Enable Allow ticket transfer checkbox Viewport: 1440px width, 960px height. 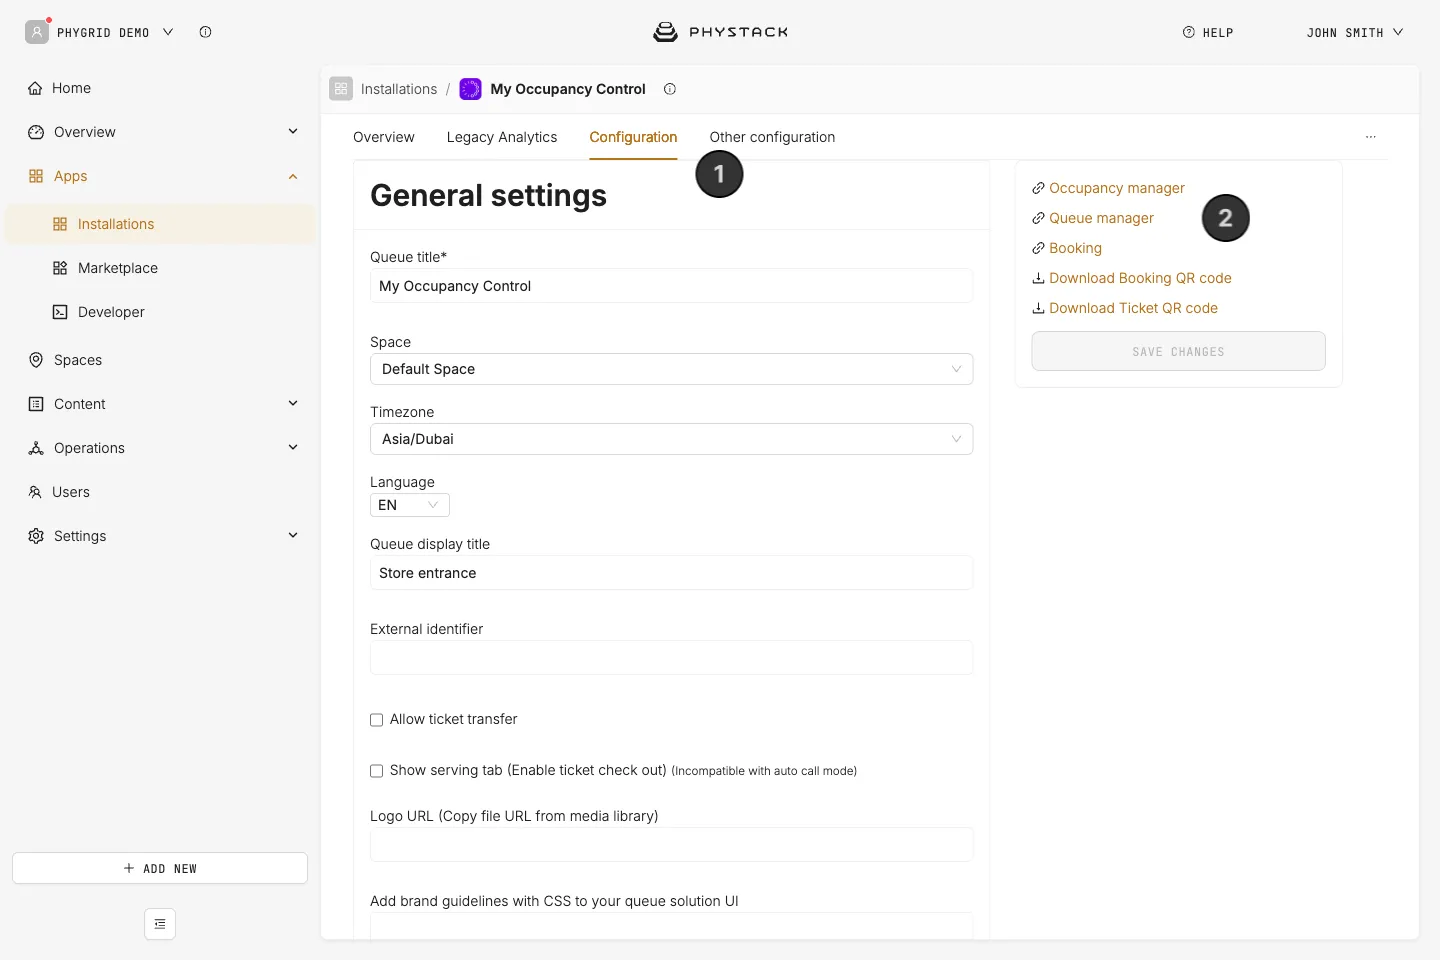pos(377,720)
